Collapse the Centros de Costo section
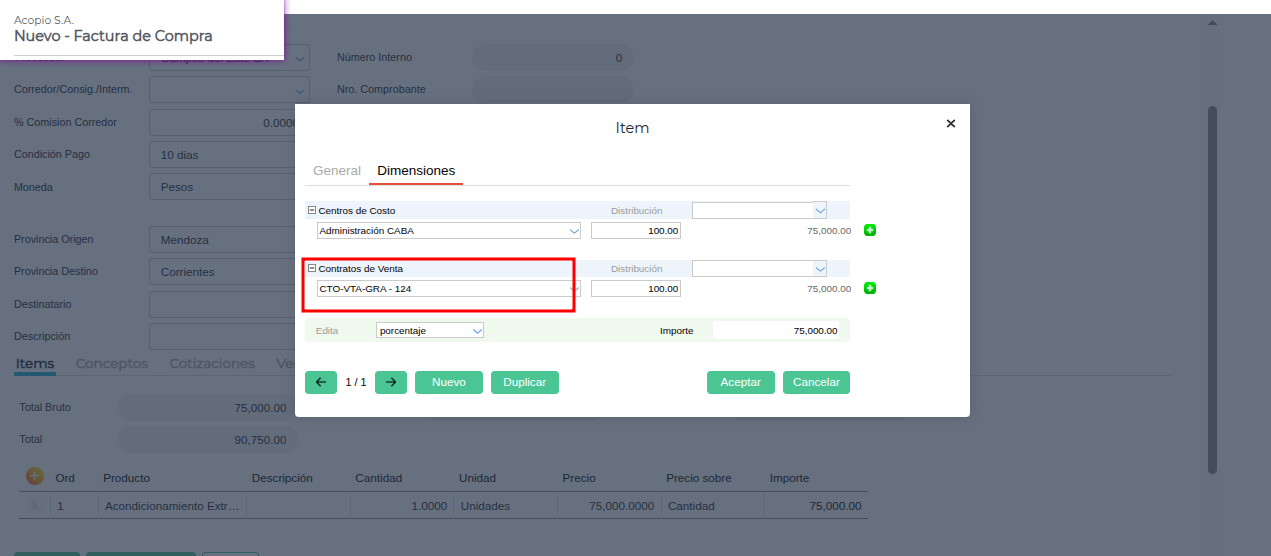This screenshot has width=1271, height=556. [x=311, y=211]
